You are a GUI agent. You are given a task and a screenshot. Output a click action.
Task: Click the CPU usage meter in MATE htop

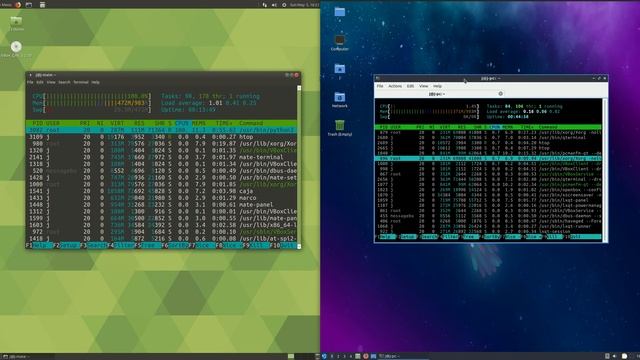click(91, 96)
